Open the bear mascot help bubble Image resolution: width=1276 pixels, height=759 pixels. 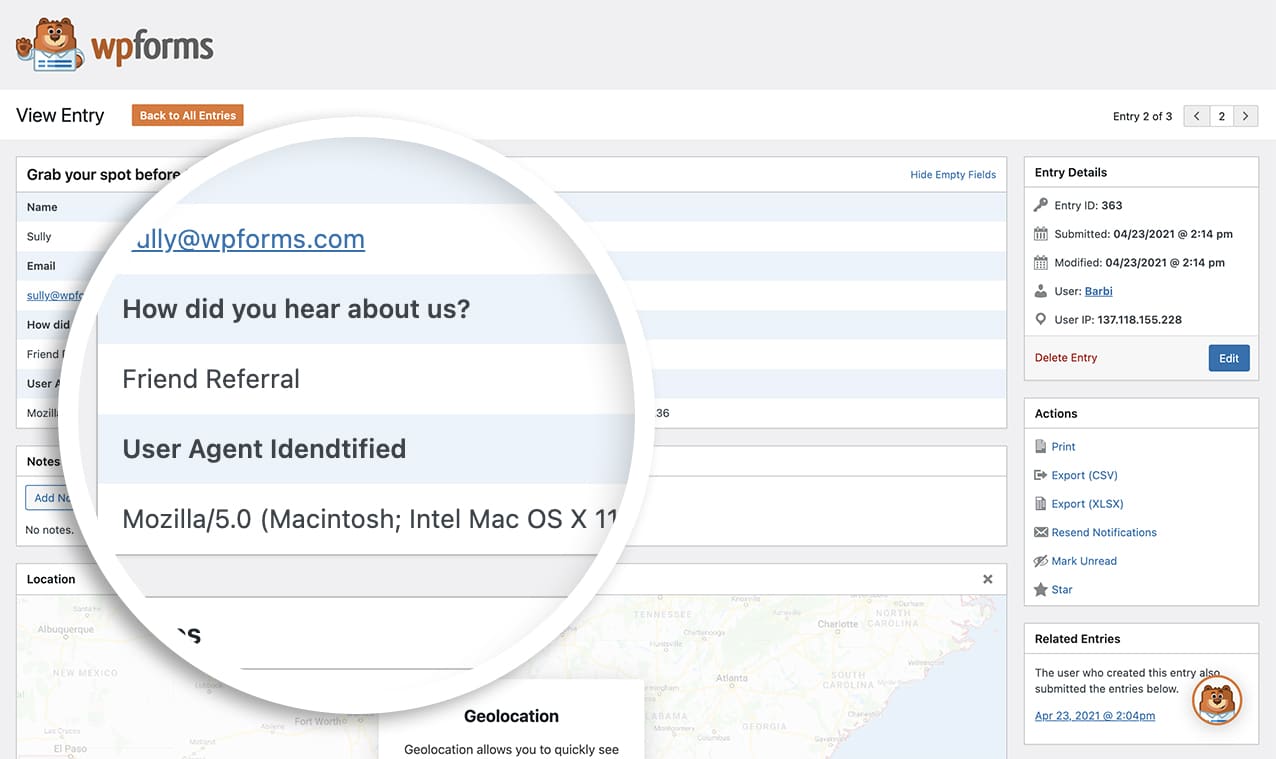(x=1217, y=700)
